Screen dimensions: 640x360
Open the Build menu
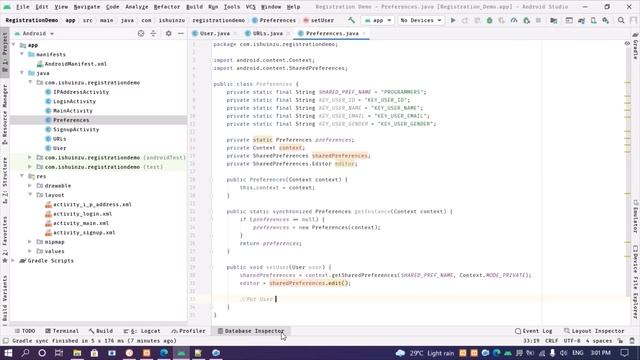194,7
